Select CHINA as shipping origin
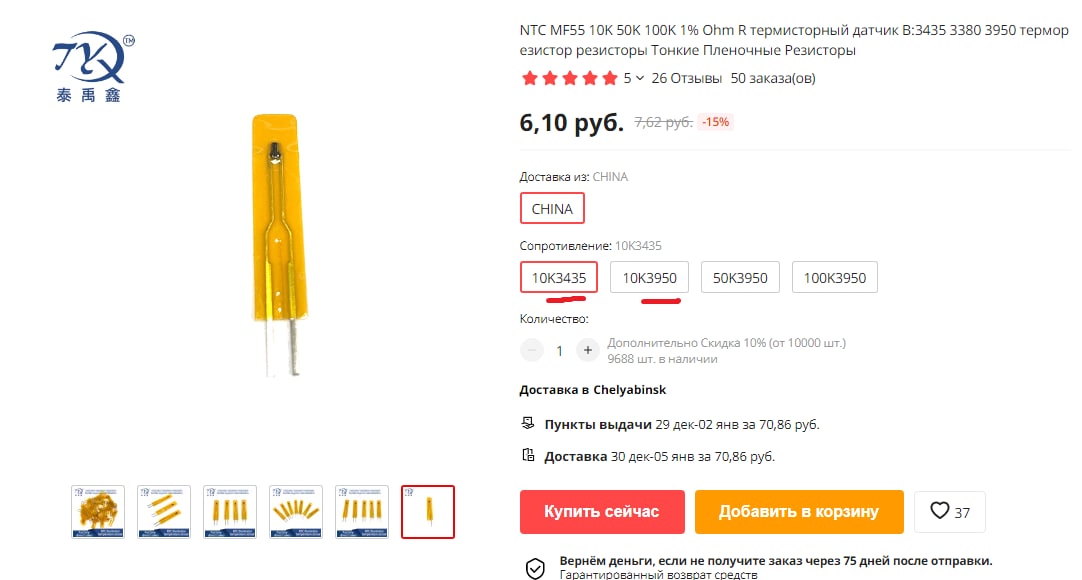1082x580 pixels. coord(552,208)
